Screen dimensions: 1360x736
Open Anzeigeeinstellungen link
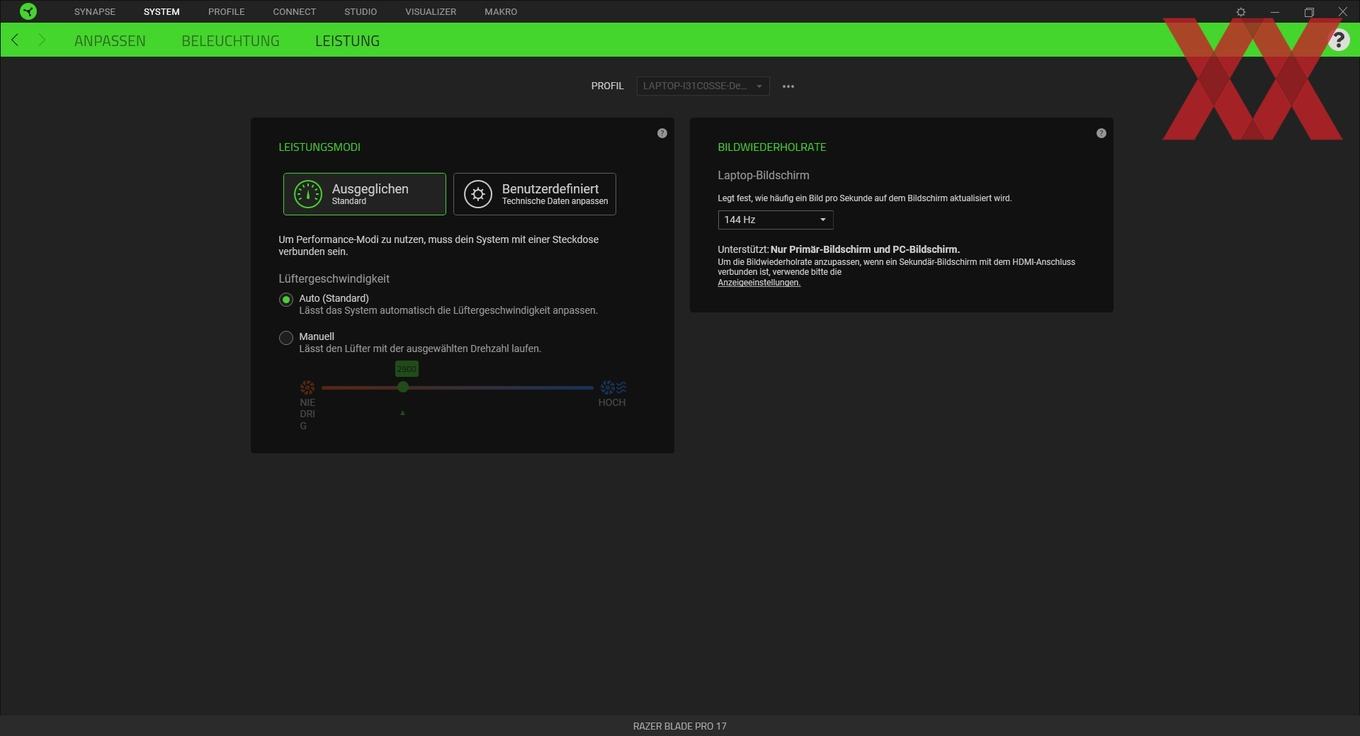coord(759,283)
